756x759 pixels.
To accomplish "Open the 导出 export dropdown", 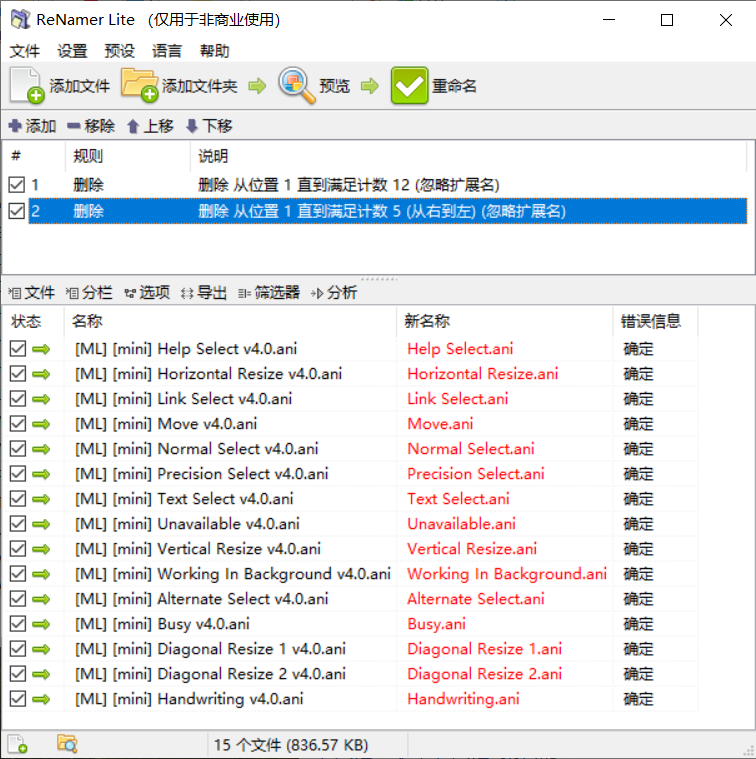I will click(204, 292).
